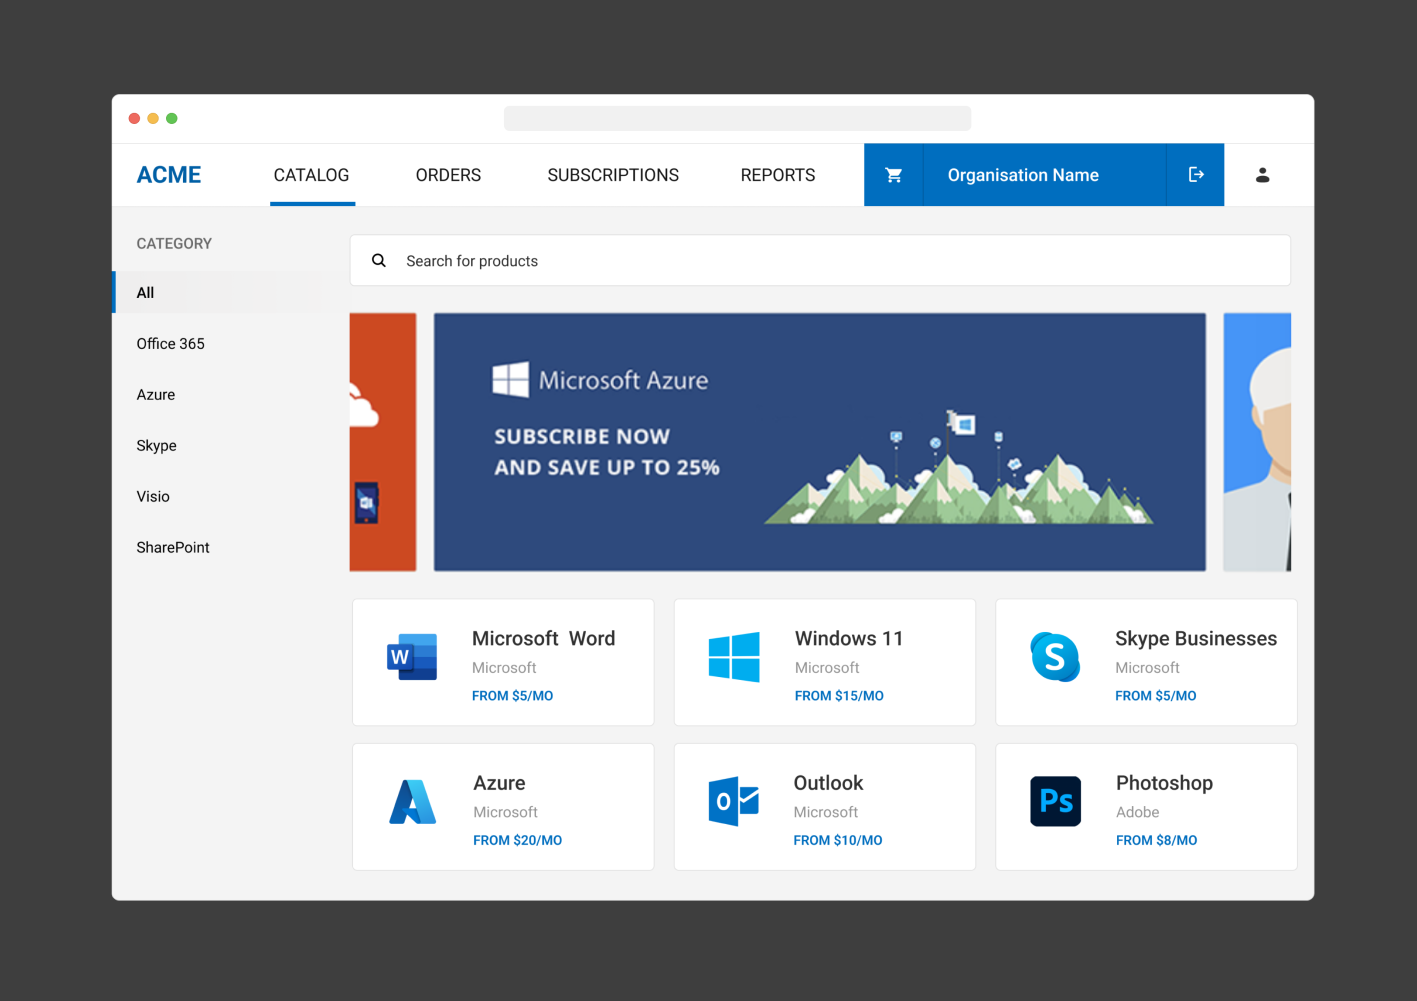Click "Microsoft" vendor under Outlook

[x=826, y=813]
